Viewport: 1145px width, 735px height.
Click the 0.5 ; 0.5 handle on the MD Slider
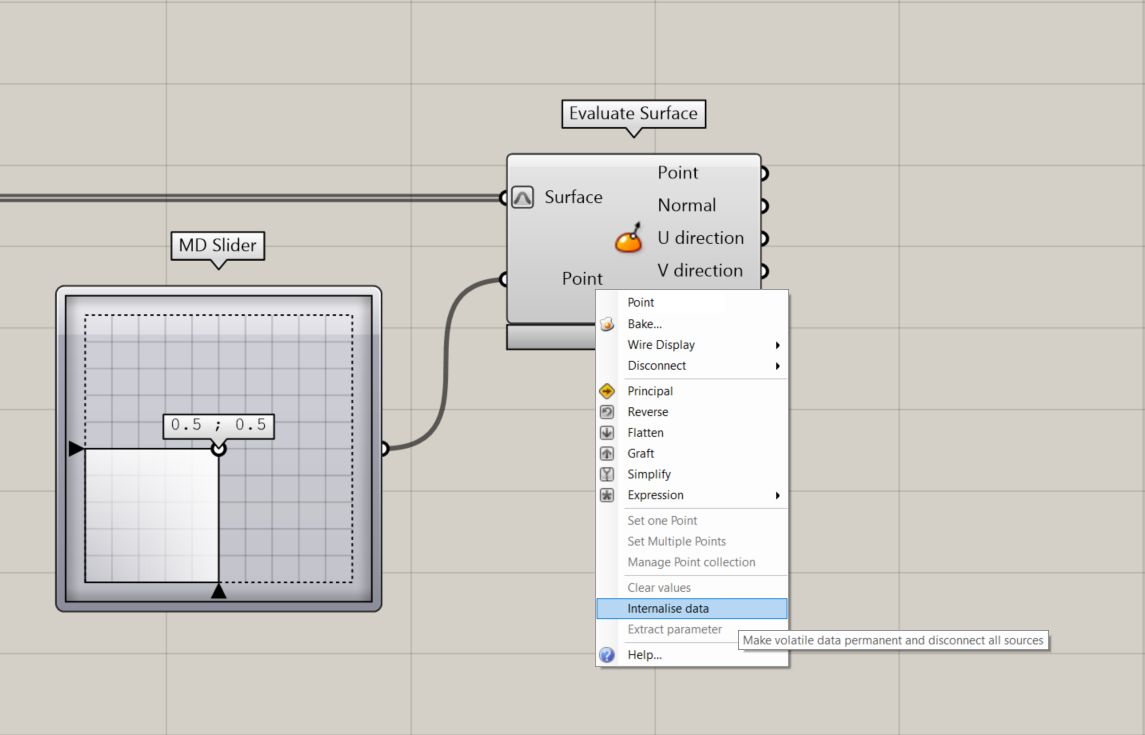[x=218, y=425]
